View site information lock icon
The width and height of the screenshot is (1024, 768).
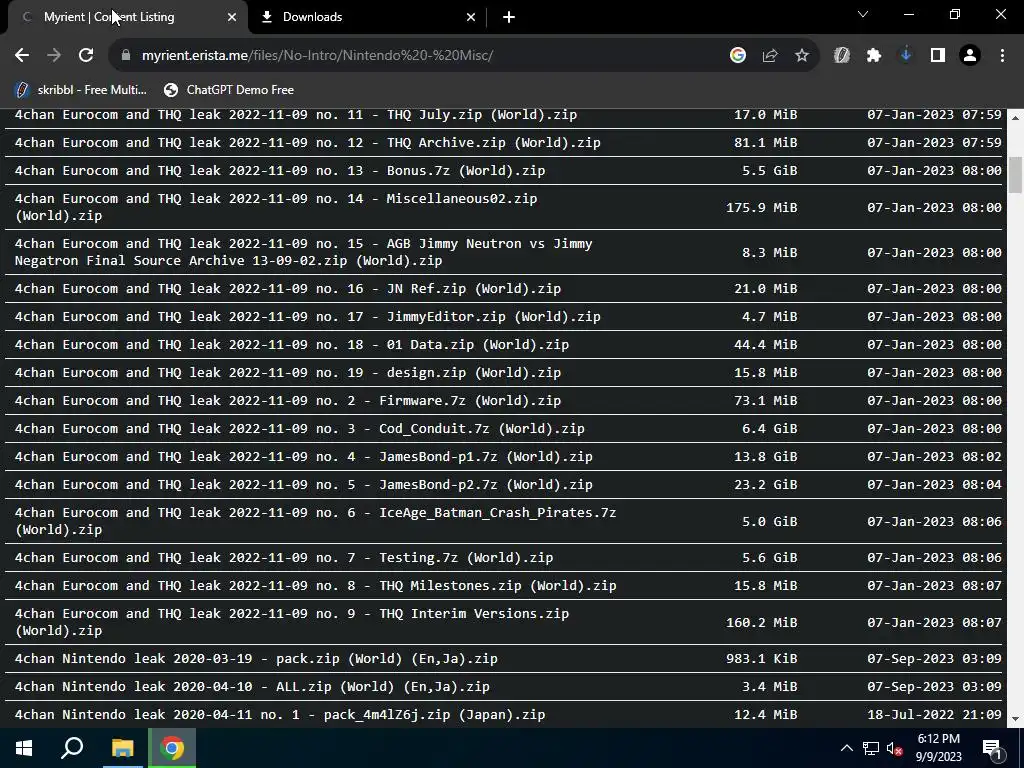126,56
